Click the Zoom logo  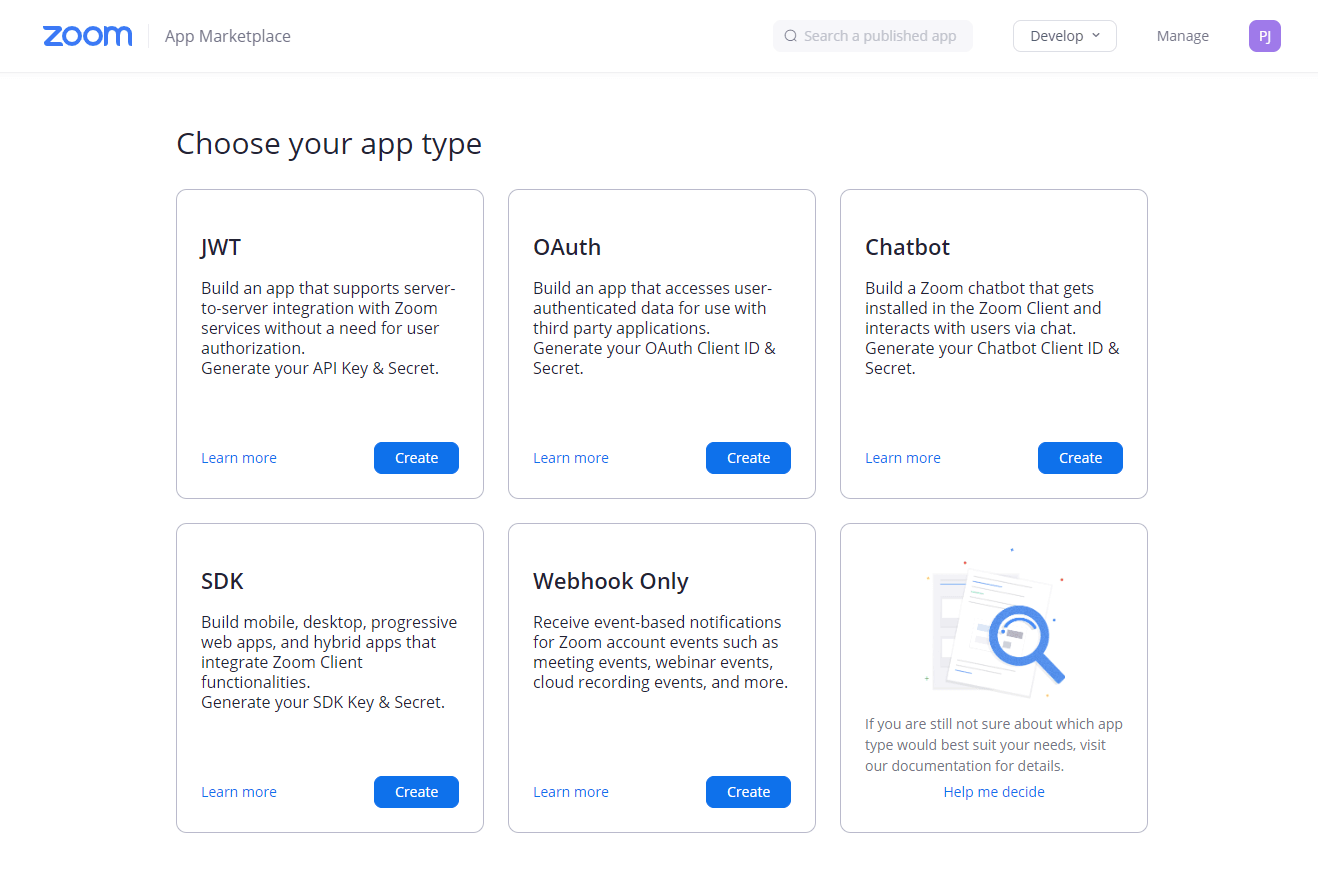coord(88,36)
